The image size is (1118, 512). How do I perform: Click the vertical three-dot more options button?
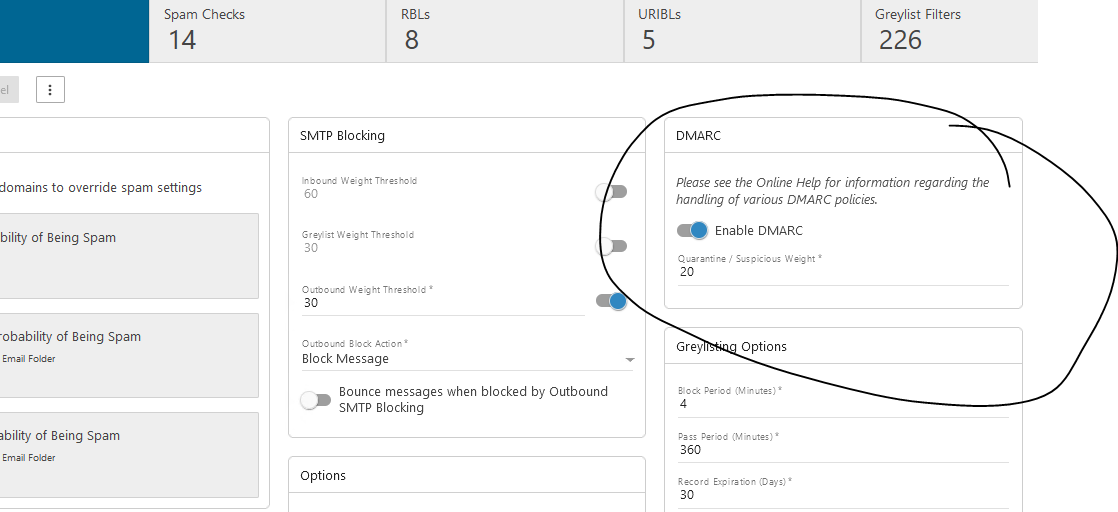click(50, 89)
